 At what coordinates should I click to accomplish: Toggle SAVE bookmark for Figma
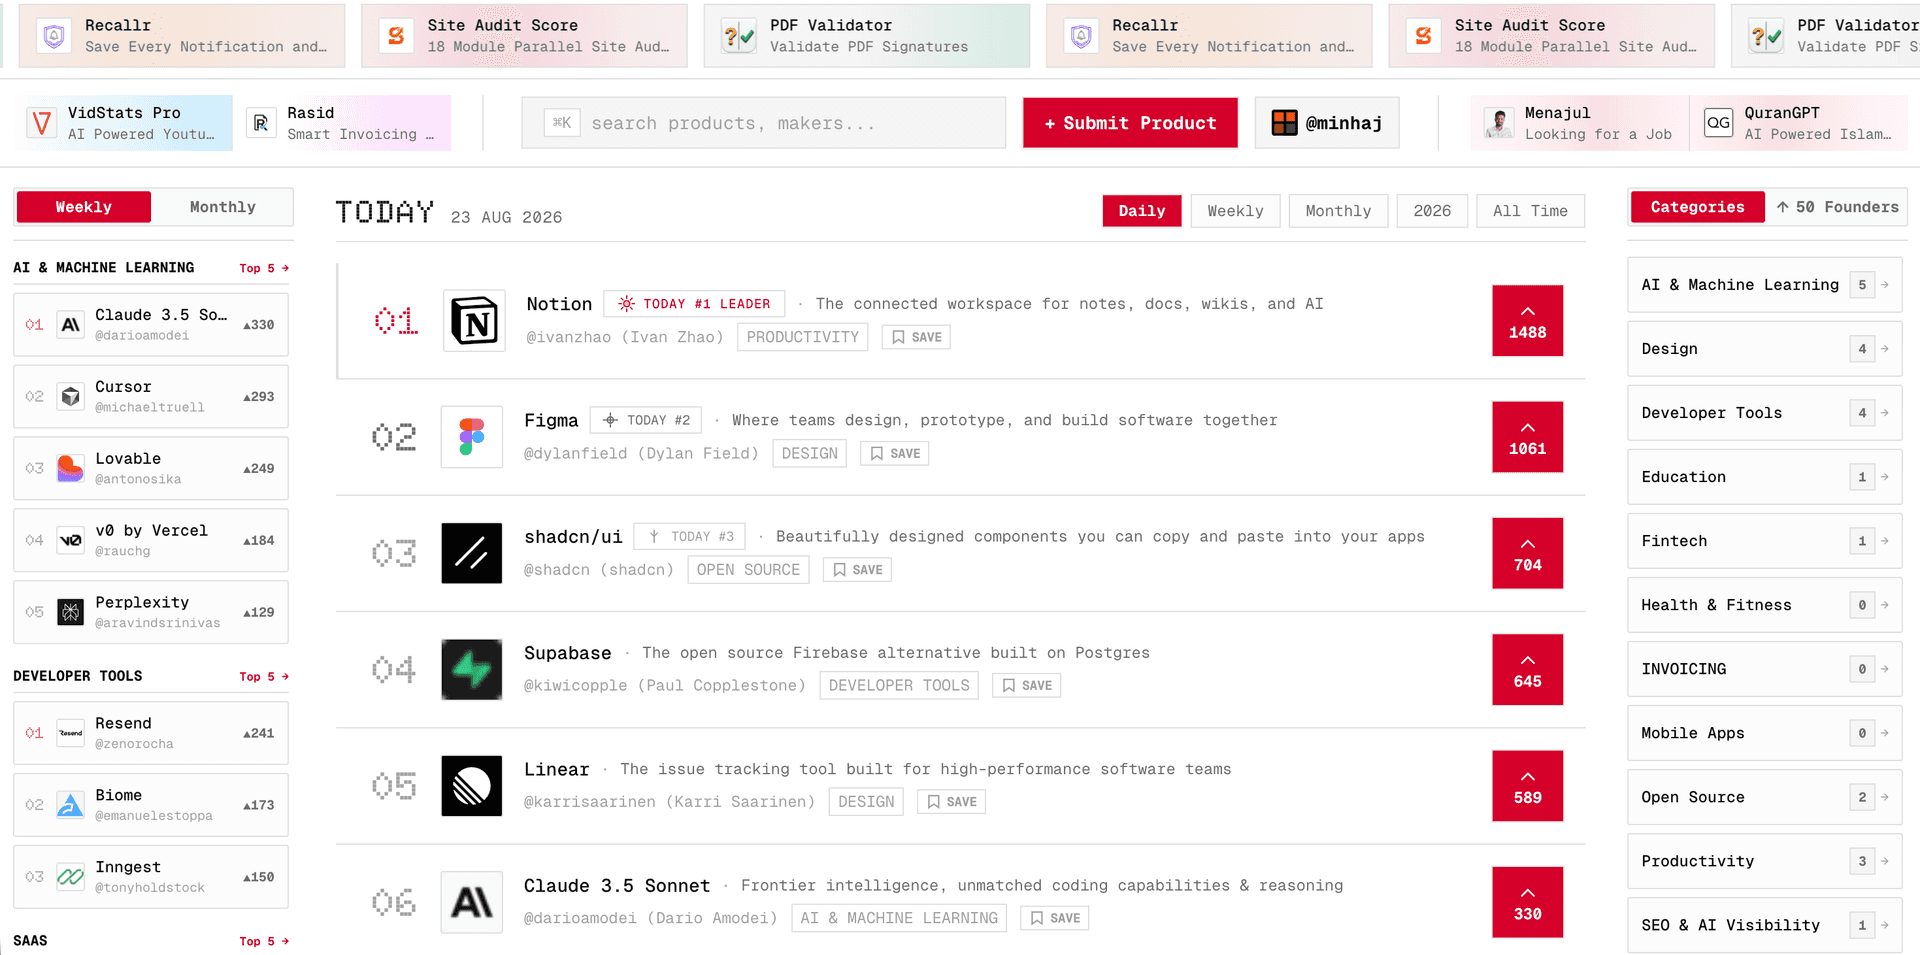[x=895, y=454]
